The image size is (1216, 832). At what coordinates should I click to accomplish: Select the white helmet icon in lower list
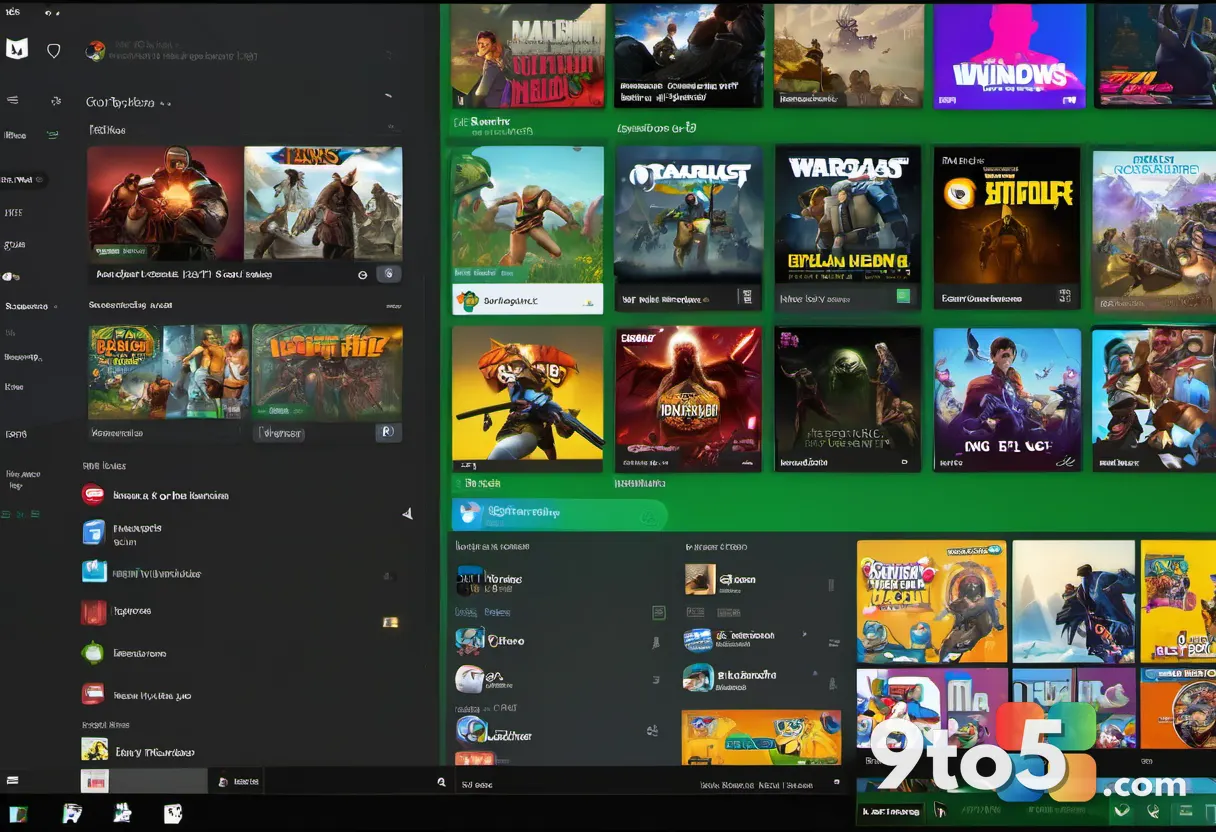click(x=470, y=679)
